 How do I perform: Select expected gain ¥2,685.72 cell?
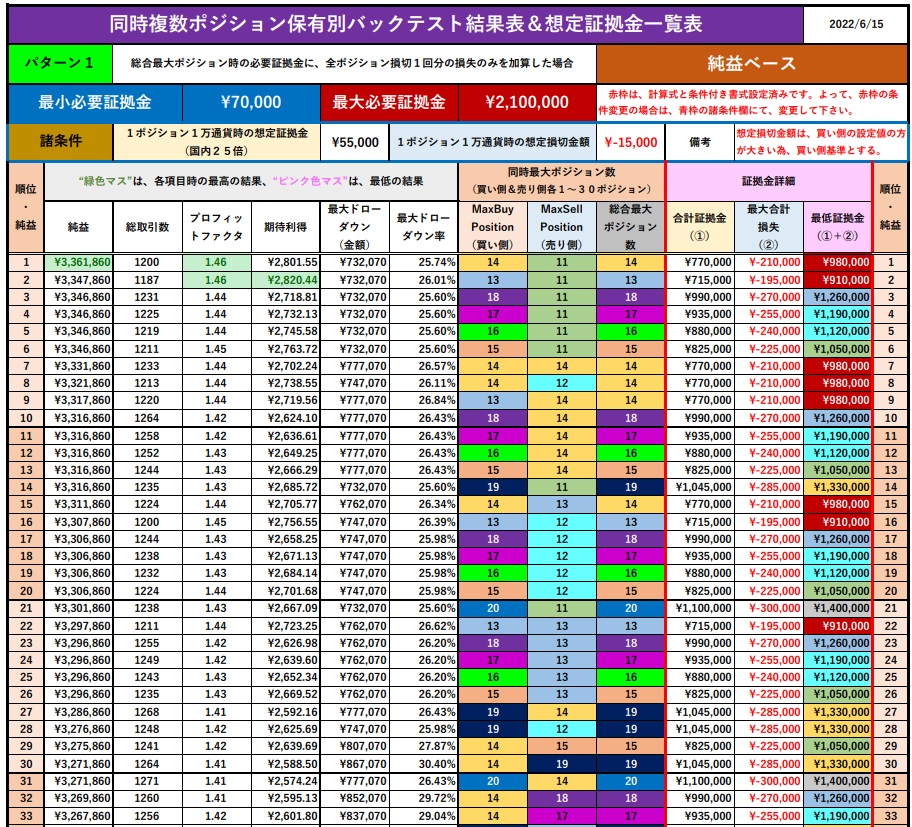286,487
